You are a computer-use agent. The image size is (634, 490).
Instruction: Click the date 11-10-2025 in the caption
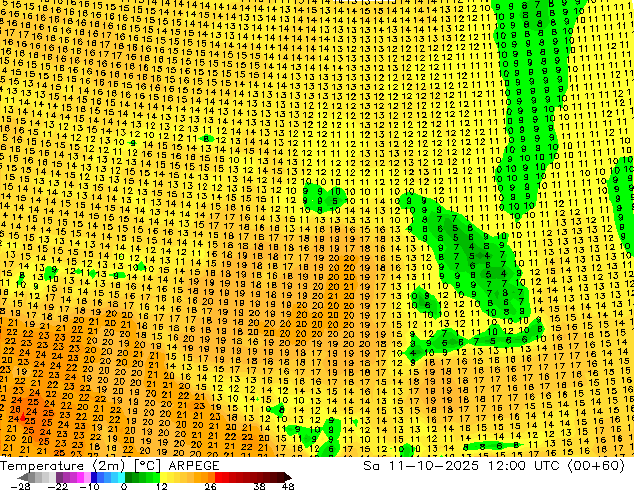(x=433, y=466)
